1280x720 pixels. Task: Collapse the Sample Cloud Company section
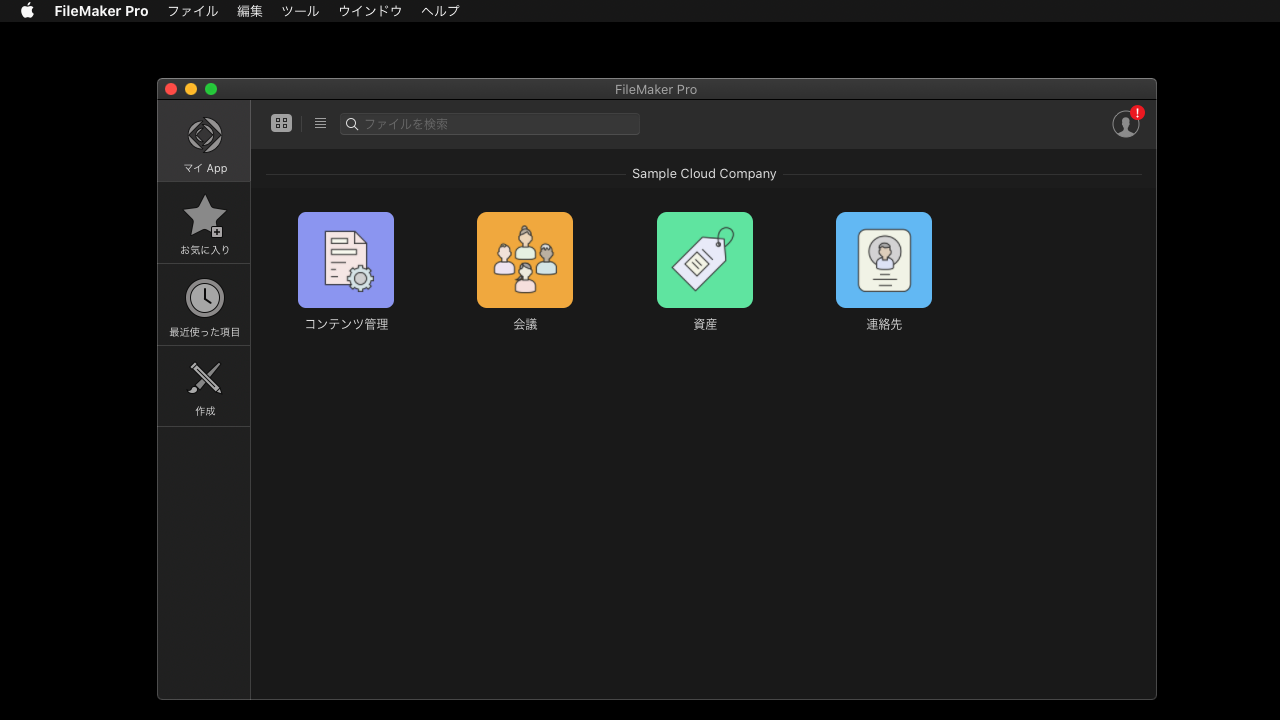704,173
